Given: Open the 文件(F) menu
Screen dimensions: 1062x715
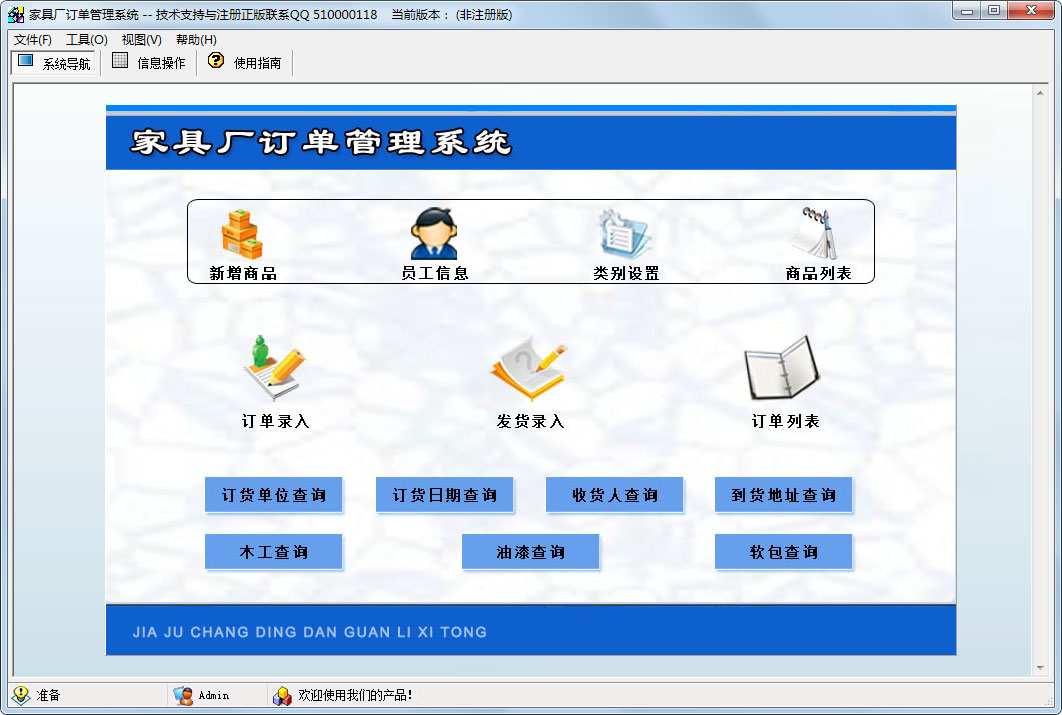Looking at the screenshot, I should point(33,40).
